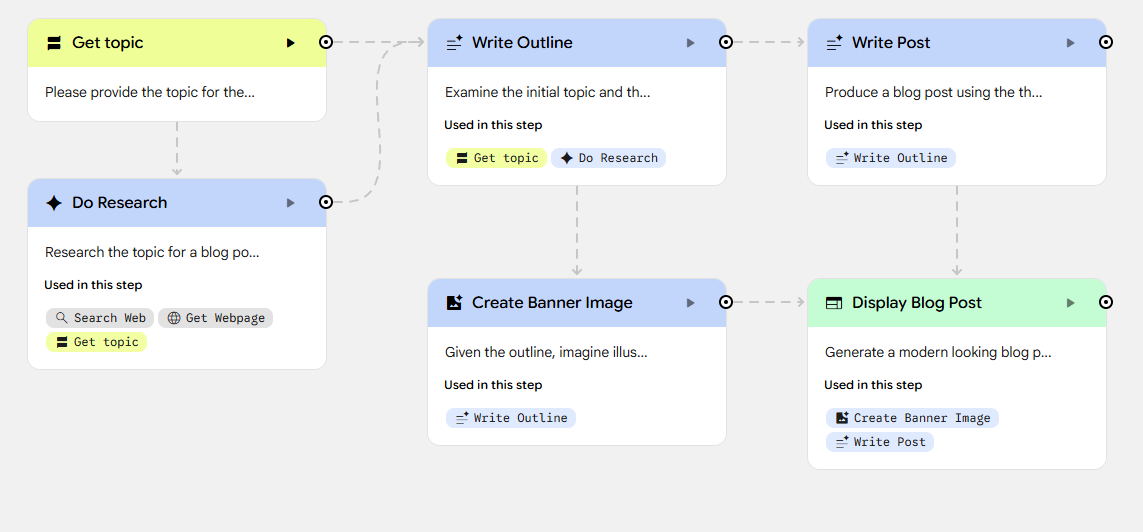Screen dimensions: 1143x532
Task: Select the Get Webpage tool chip
Action: pos(215,318)
